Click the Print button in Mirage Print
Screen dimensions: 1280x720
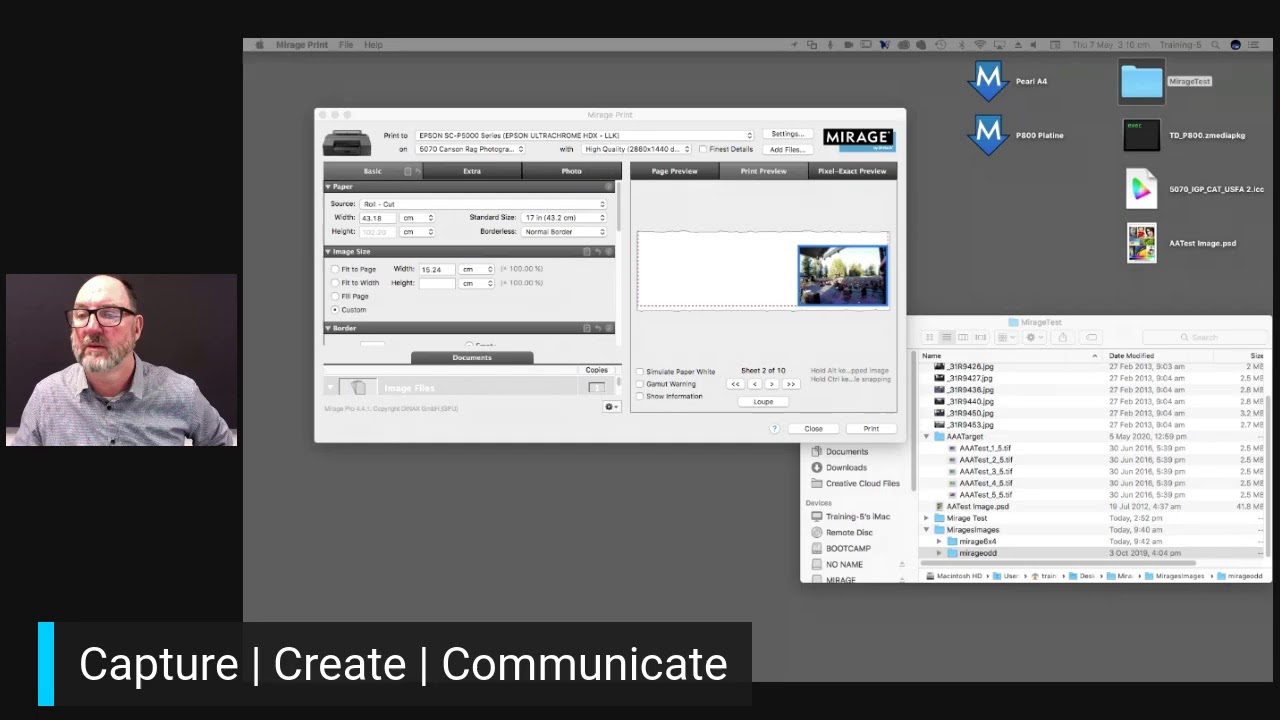click(x=871, y=429)
